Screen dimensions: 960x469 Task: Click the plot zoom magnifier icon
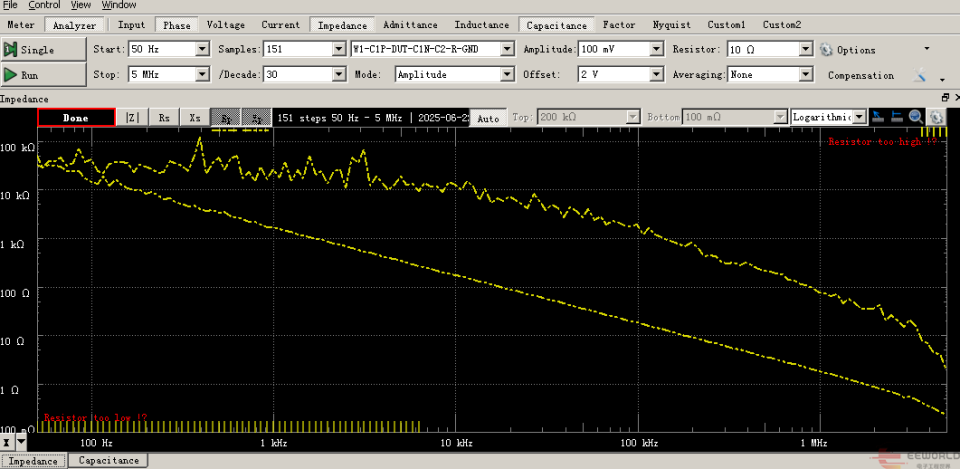[x=916, y=117]
